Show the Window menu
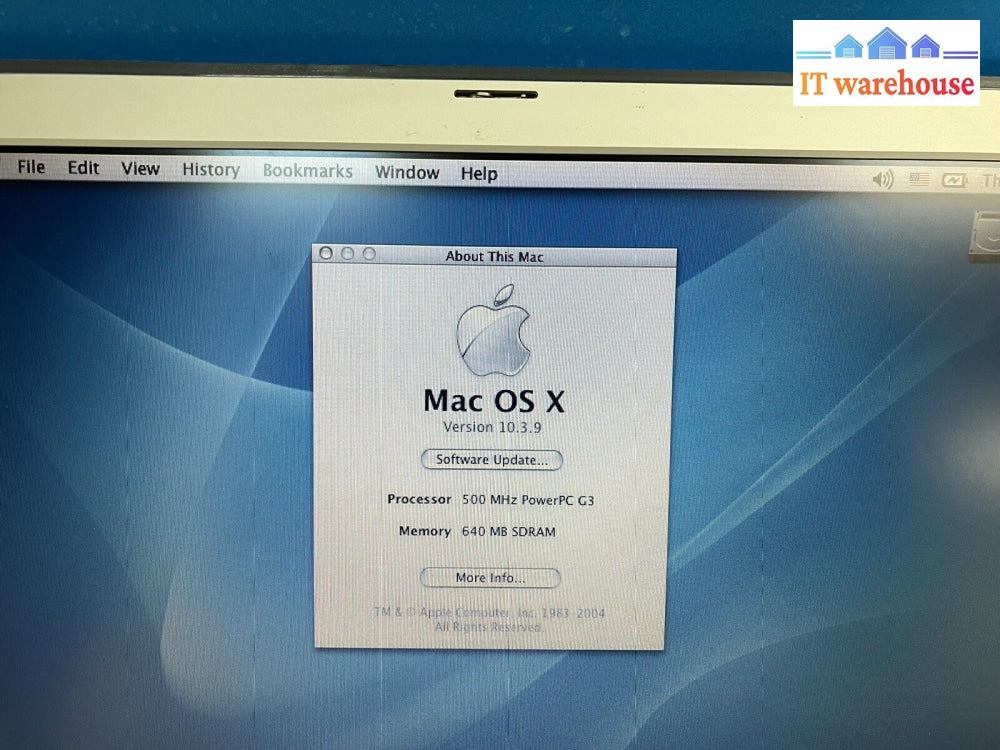 pos(407,172)
